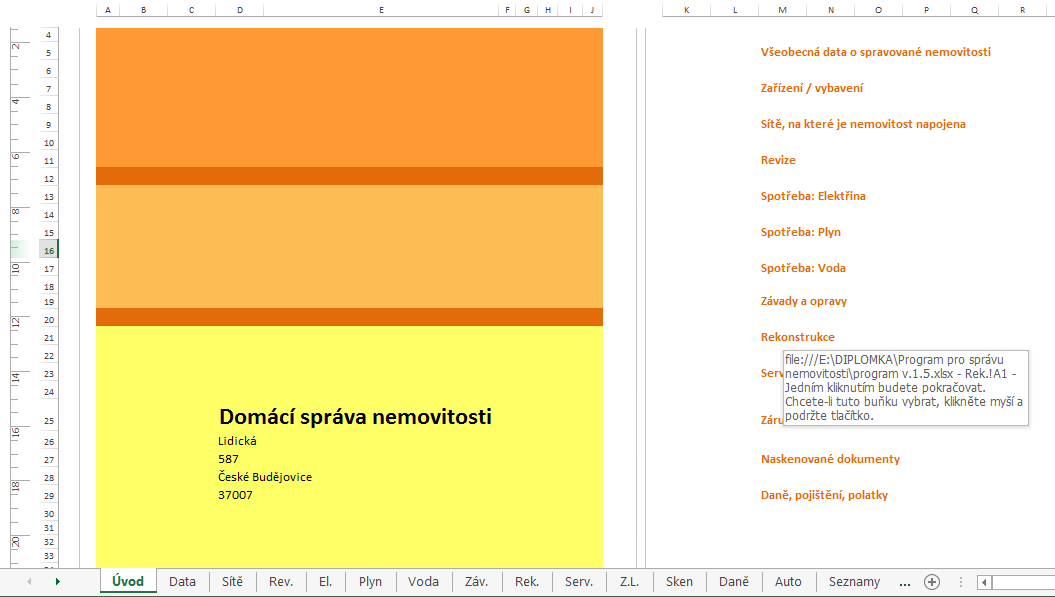Go to the El. sheet tab

[326, 582]
